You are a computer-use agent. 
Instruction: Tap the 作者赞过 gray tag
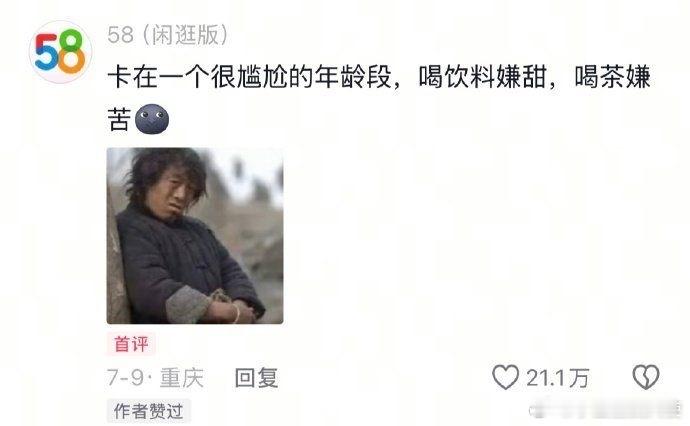(x=149, y=411)
